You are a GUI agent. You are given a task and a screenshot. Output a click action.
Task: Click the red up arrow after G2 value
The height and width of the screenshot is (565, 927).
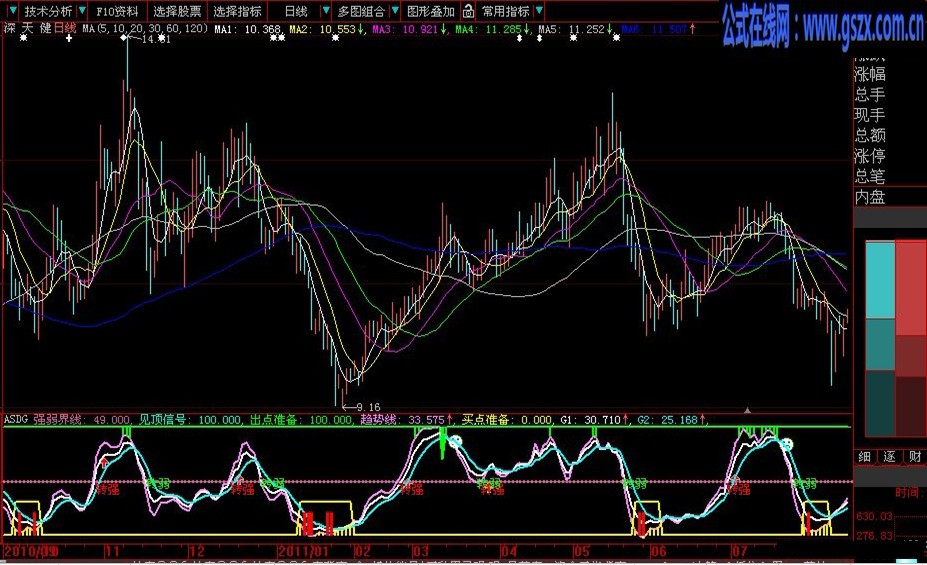point(703,420)
